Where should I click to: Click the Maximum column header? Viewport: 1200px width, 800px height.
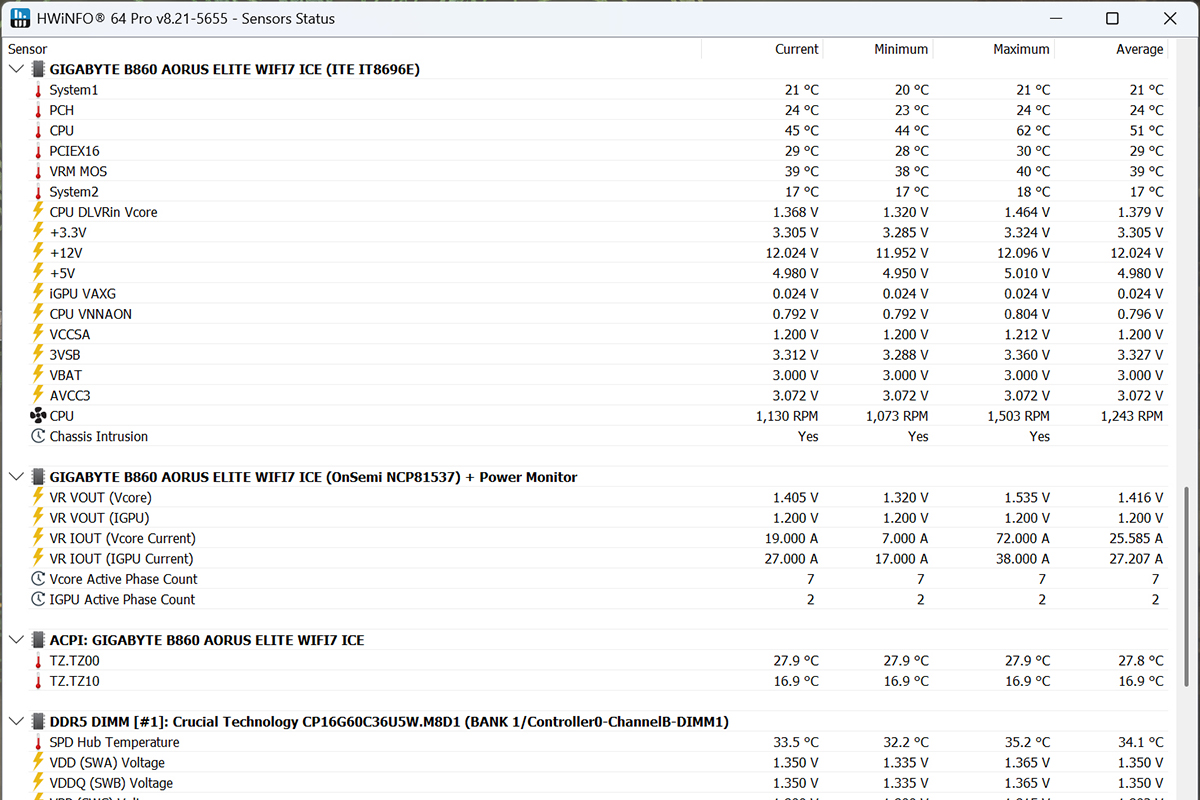[1021, 49]
